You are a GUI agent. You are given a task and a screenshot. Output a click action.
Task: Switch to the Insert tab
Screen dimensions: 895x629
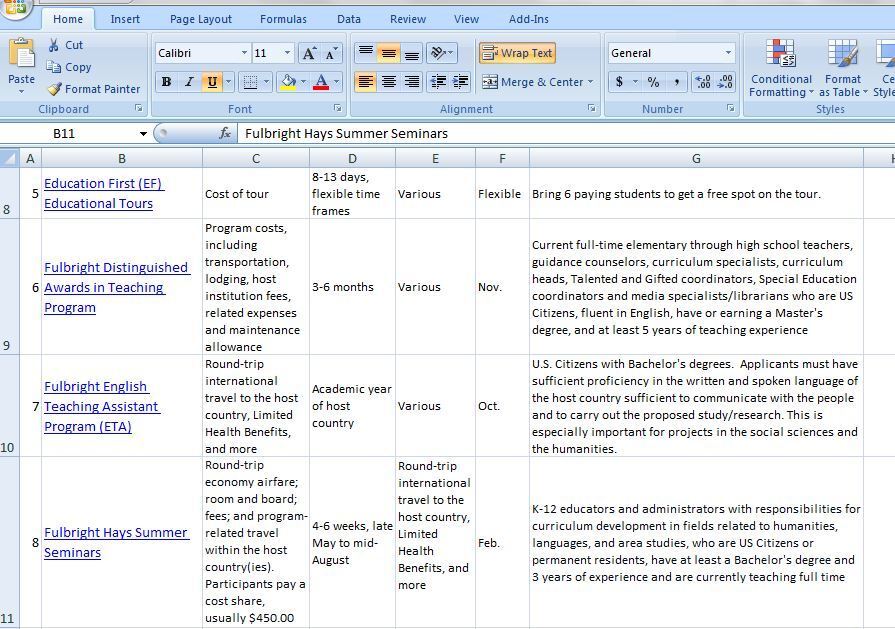pos(125,19)
